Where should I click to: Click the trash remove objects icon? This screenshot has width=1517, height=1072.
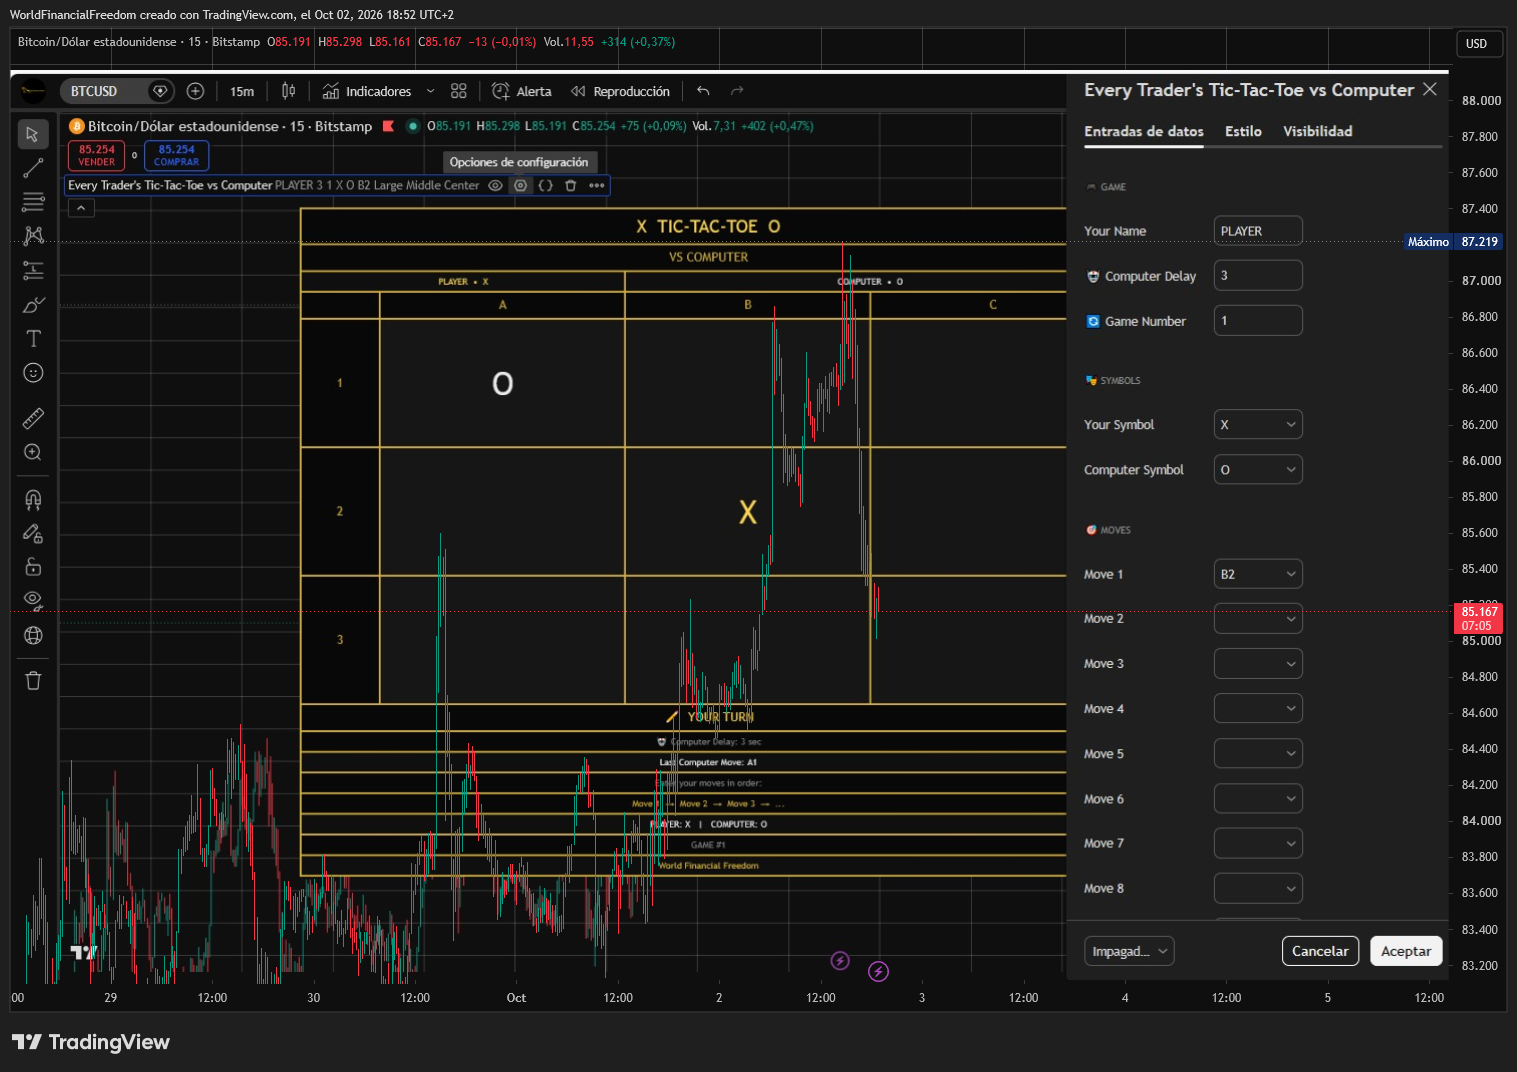[x=33, y=681]
